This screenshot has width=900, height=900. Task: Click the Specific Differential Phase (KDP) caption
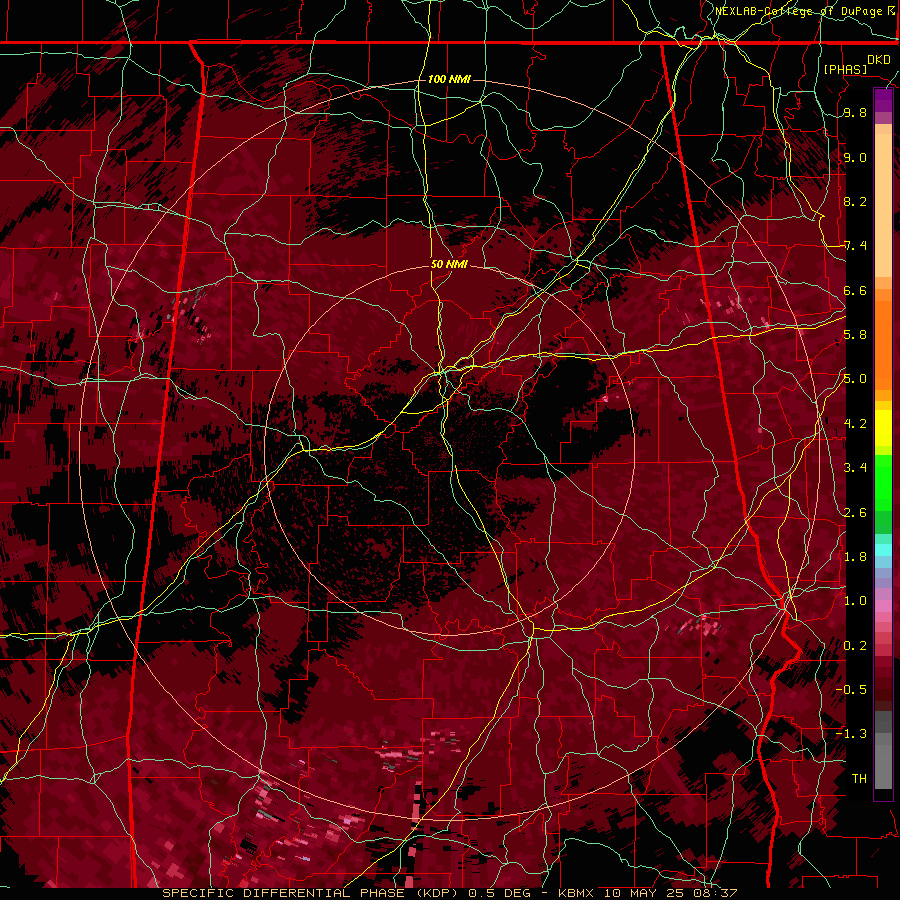tap(312, 893)
